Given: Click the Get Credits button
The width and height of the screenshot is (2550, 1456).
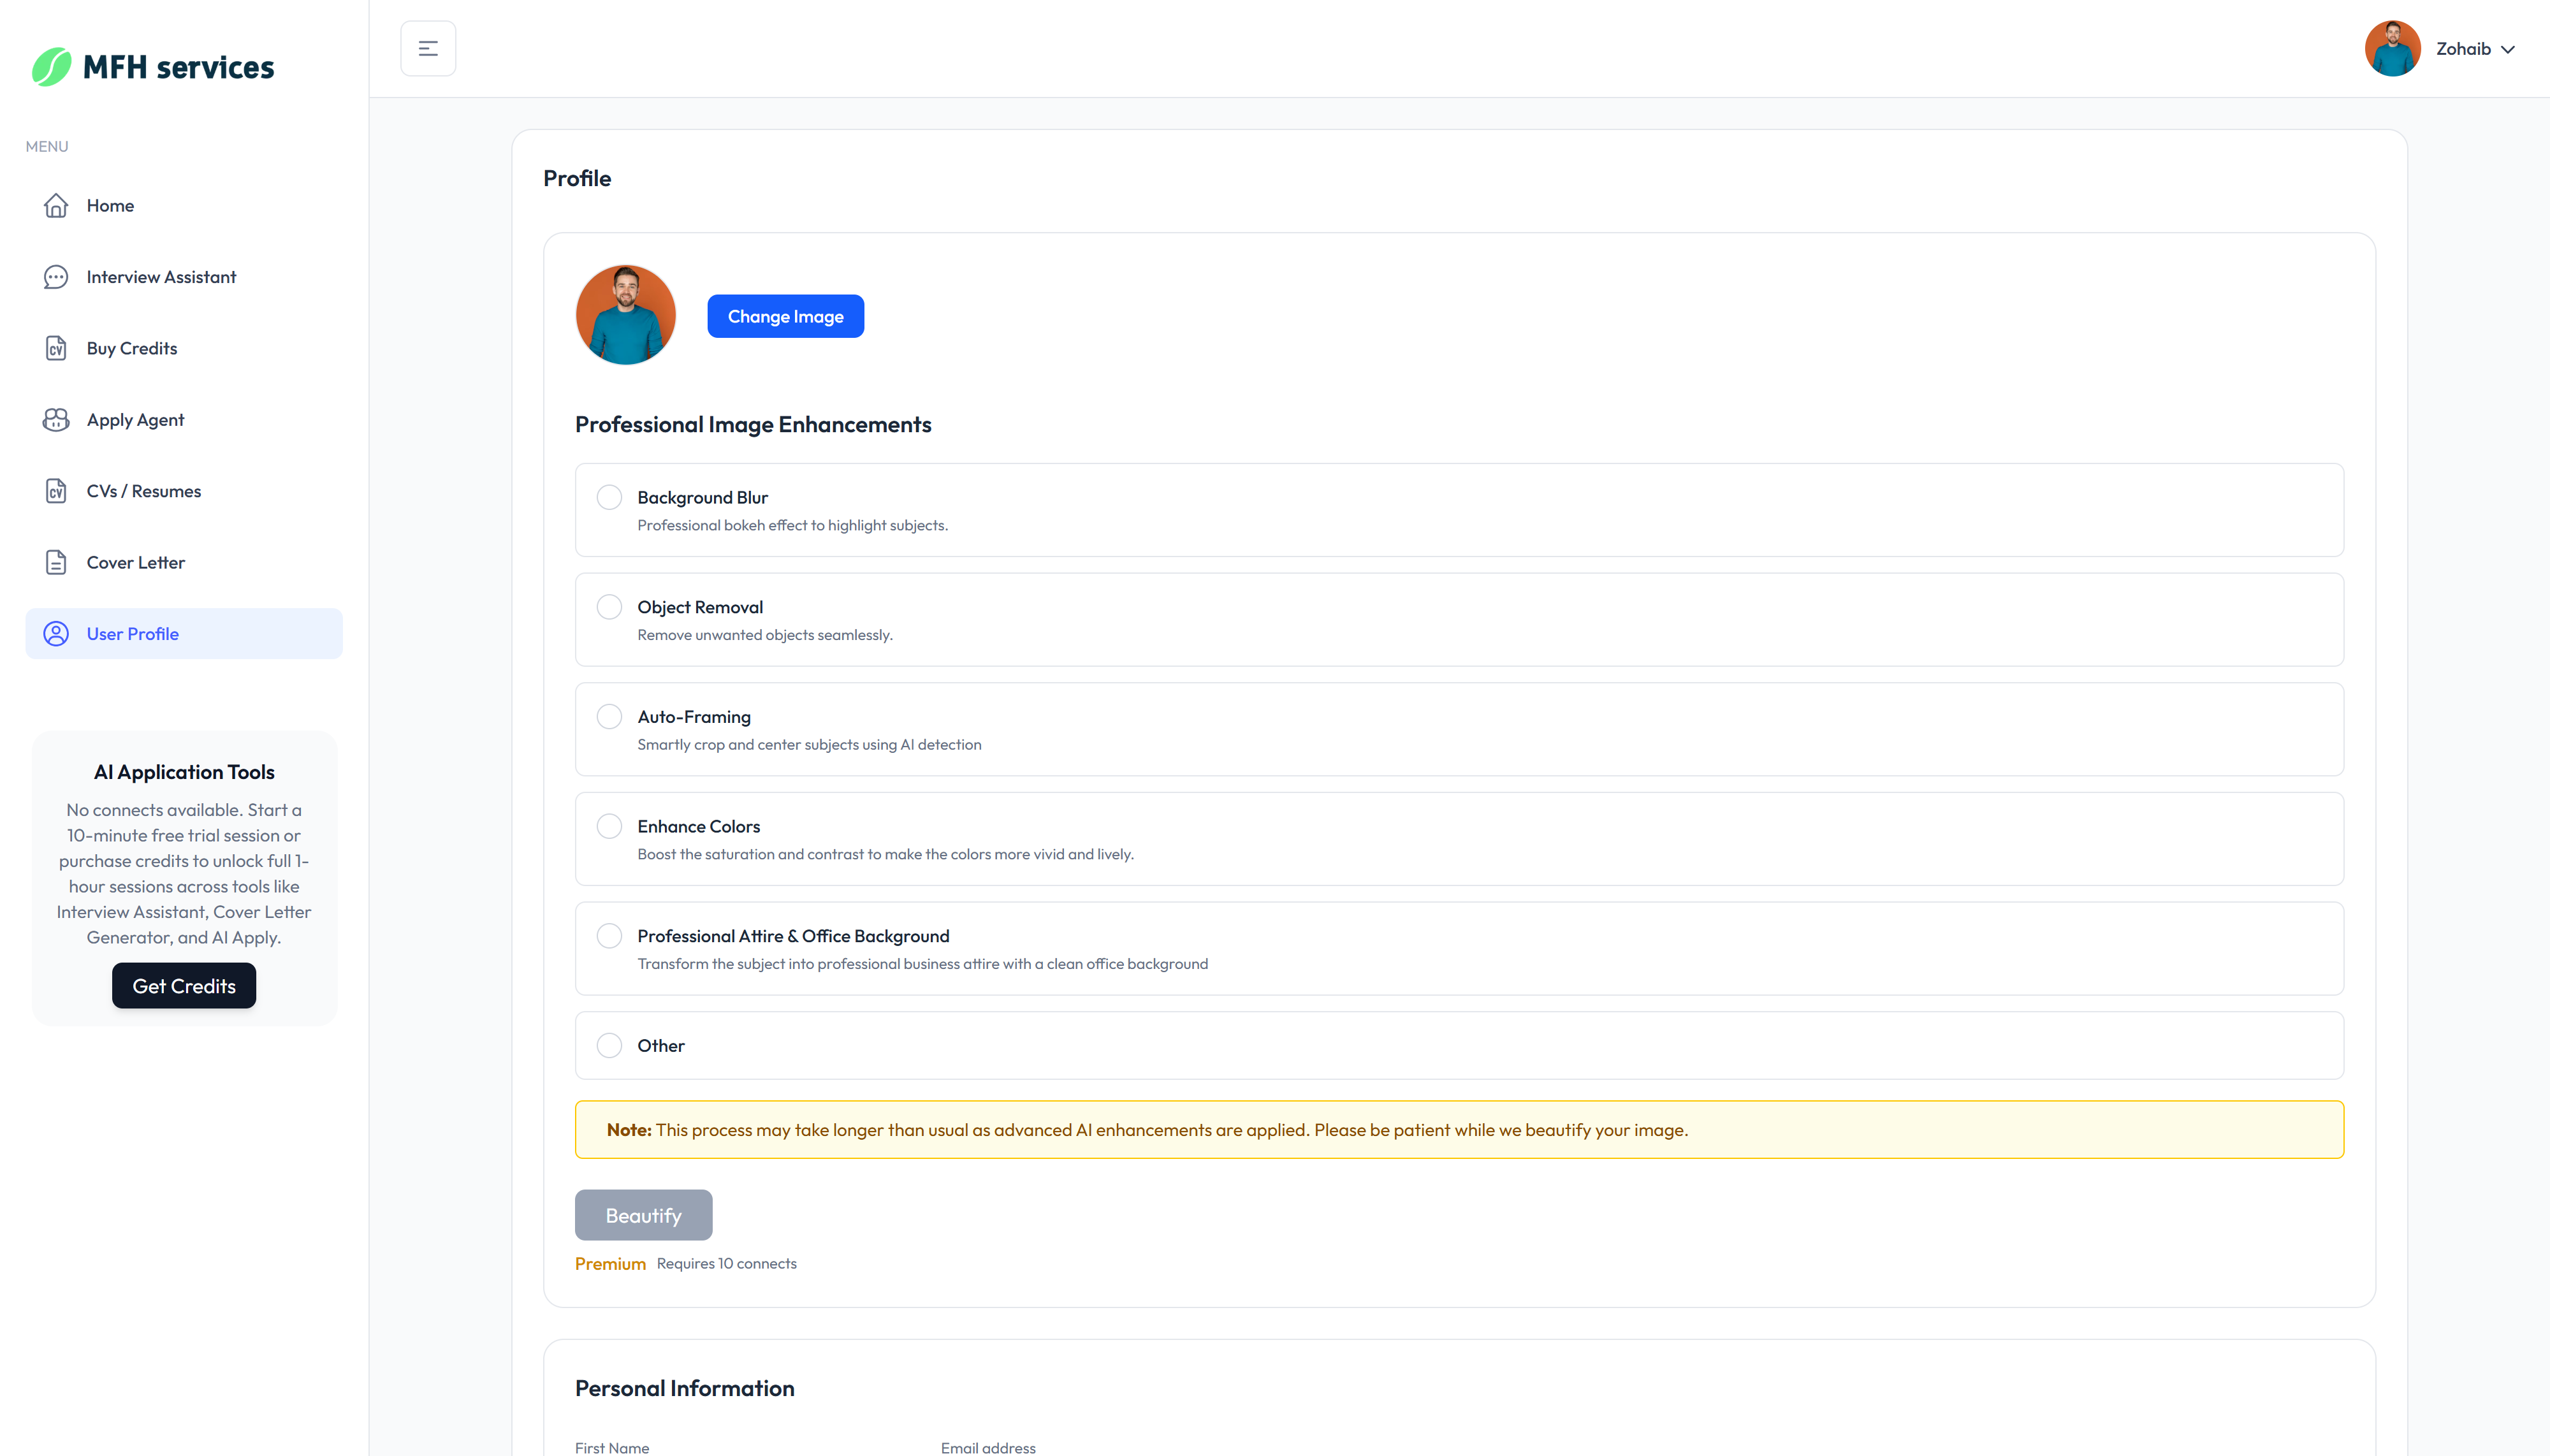Looking at the screenshot, I should point(183,985).
